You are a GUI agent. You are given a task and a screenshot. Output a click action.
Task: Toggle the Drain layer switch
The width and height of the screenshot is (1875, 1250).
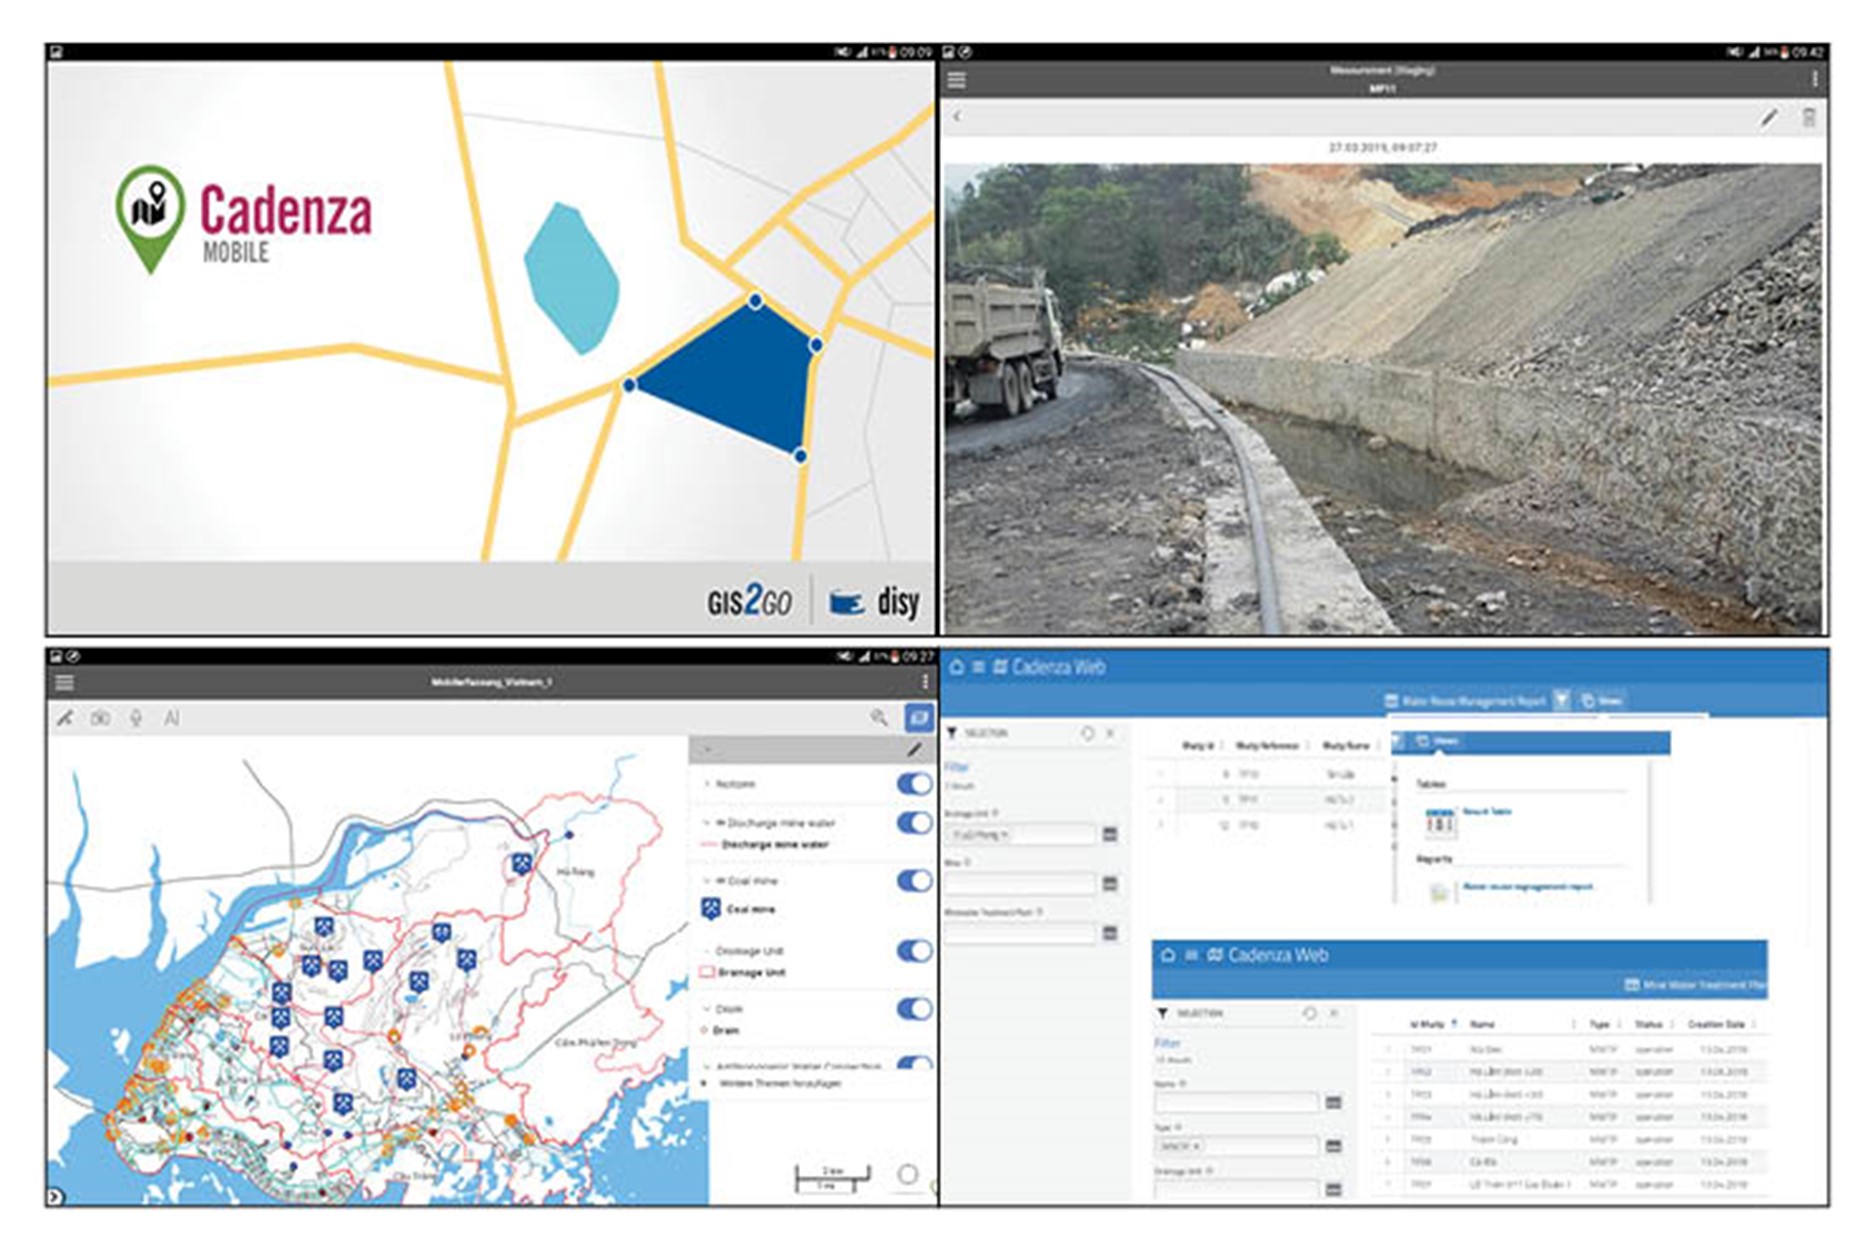tap(914, 1009)
